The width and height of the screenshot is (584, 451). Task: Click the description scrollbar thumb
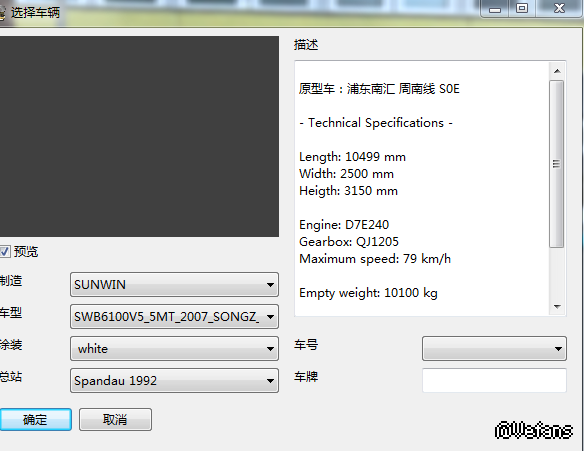tap(557, 164)
